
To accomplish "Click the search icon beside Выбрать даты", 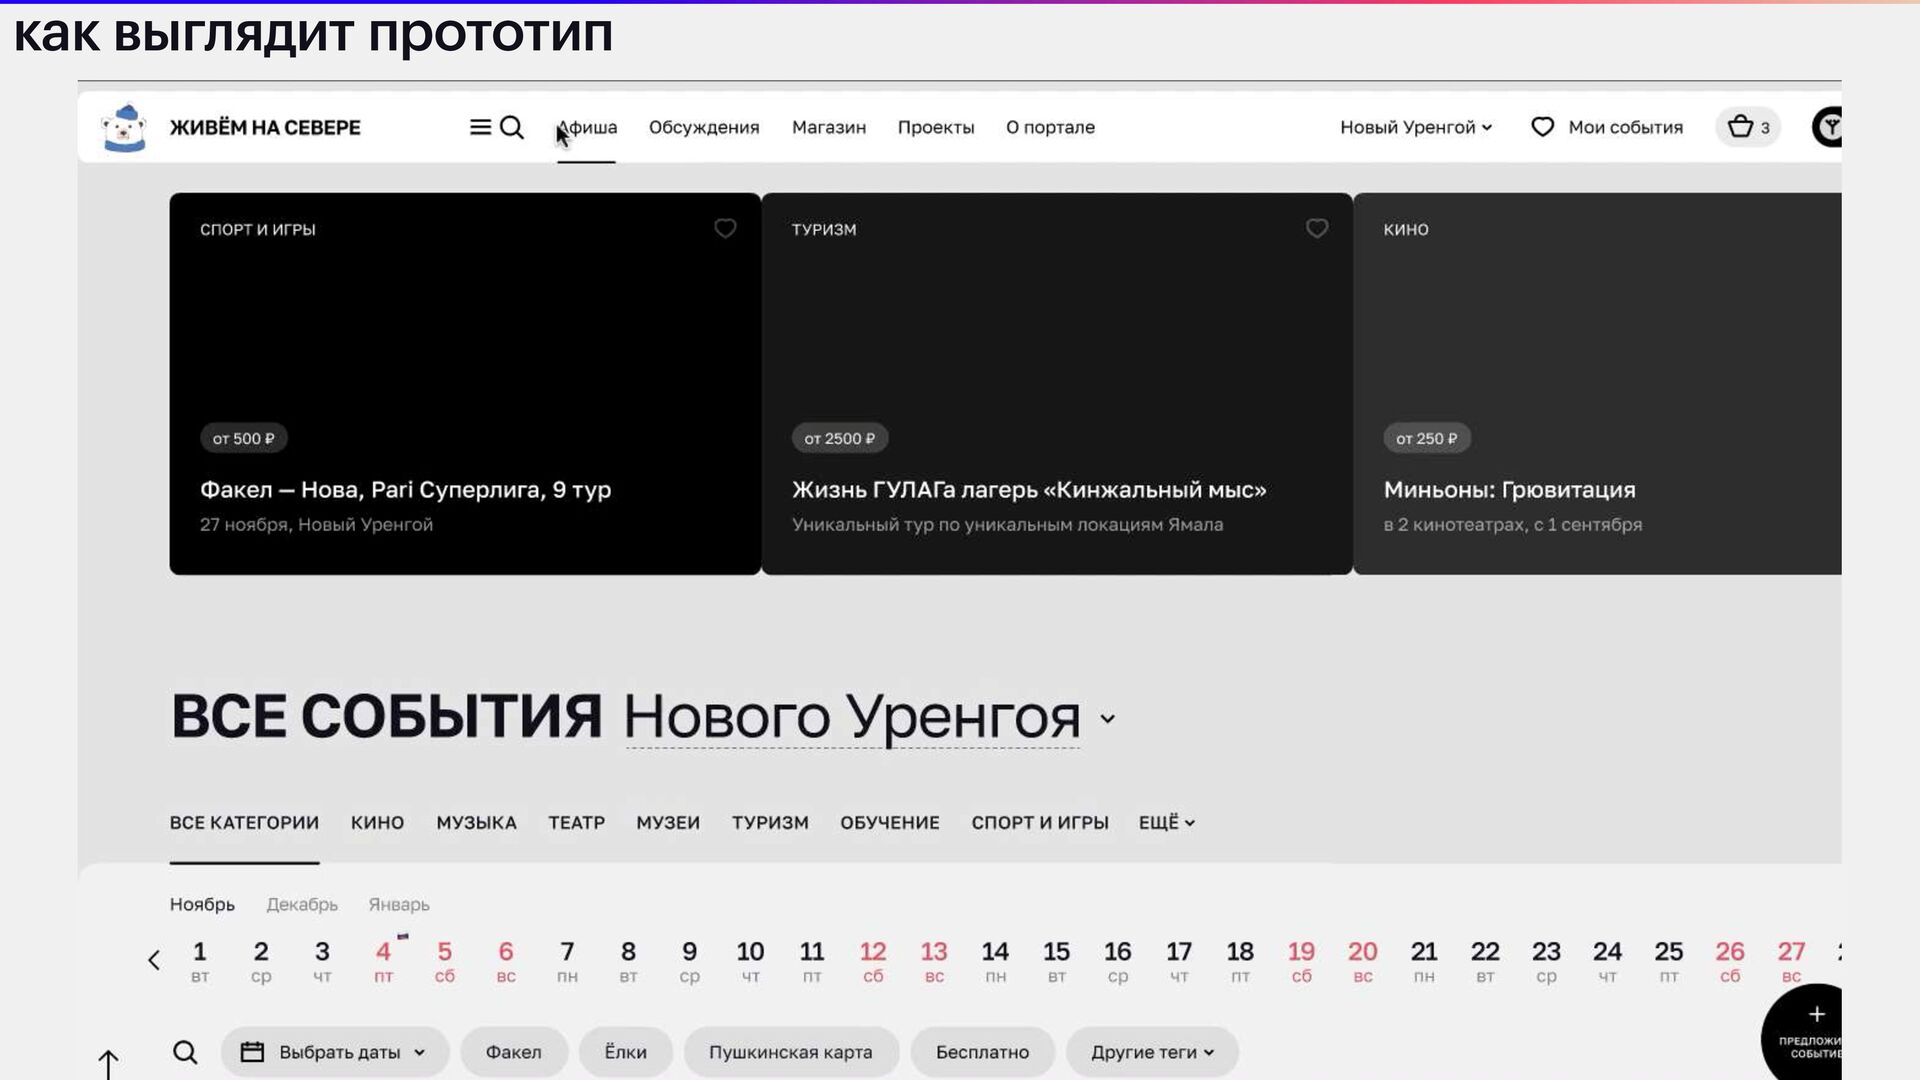I will (185, 1052).
